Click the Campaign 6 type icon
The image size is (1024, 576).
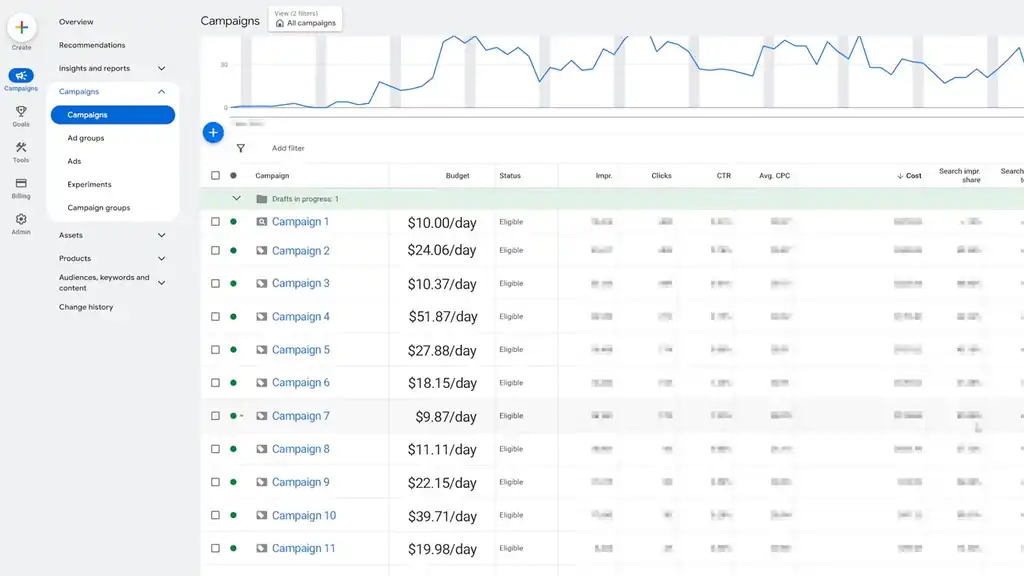tap(261, 383)
